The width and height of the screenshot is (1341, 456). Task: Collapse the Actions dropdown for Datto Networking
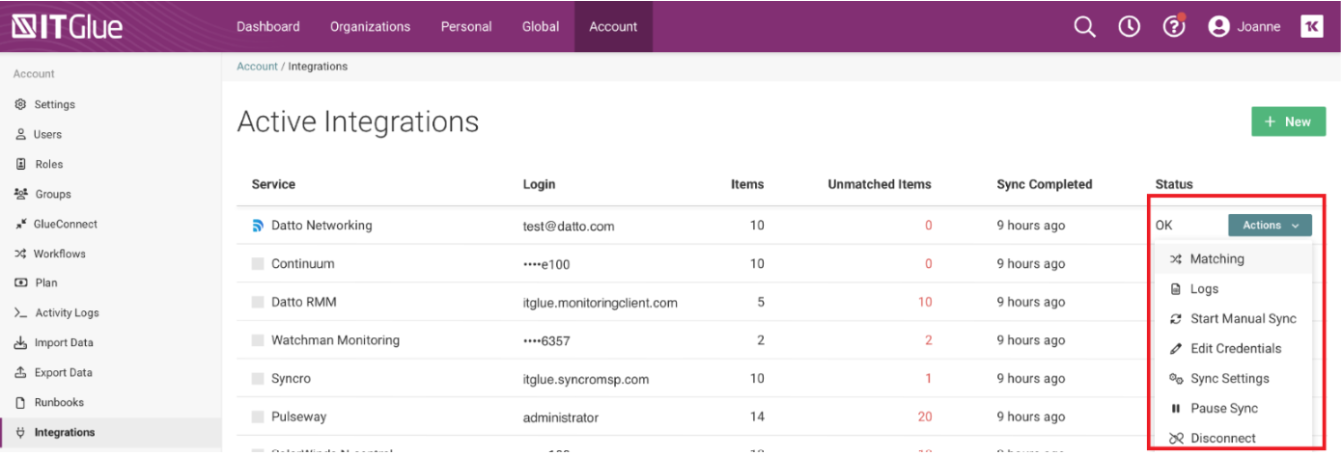click(1270, 225)
